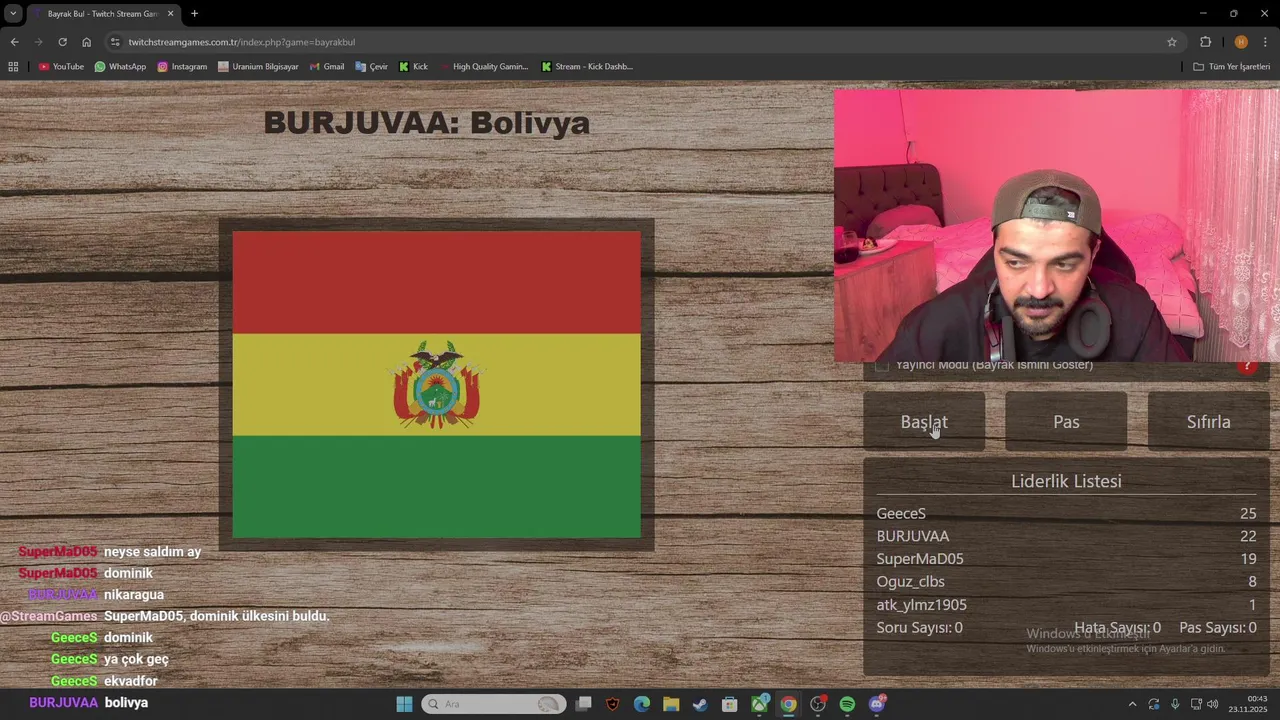Click the Liderlik Listesi heading
Viewport: 1280px width, 720px height.
coord(1066,481)
